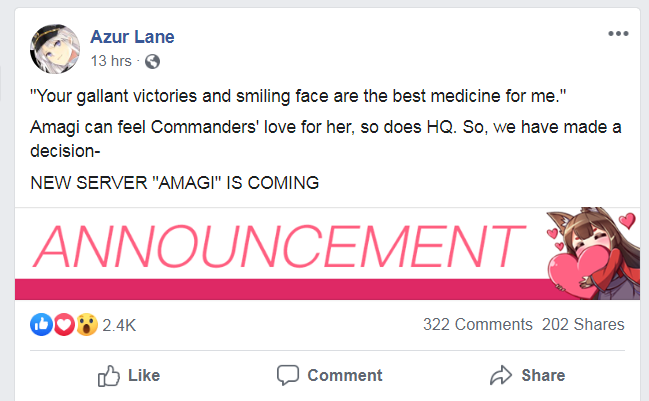View the 202 Shares list

pos(583,324)
